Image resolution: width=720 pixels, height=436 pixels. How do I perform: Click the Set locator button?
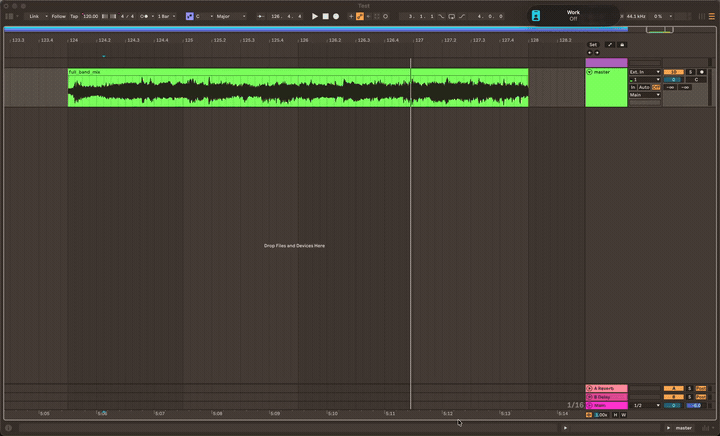pos(593,45)
